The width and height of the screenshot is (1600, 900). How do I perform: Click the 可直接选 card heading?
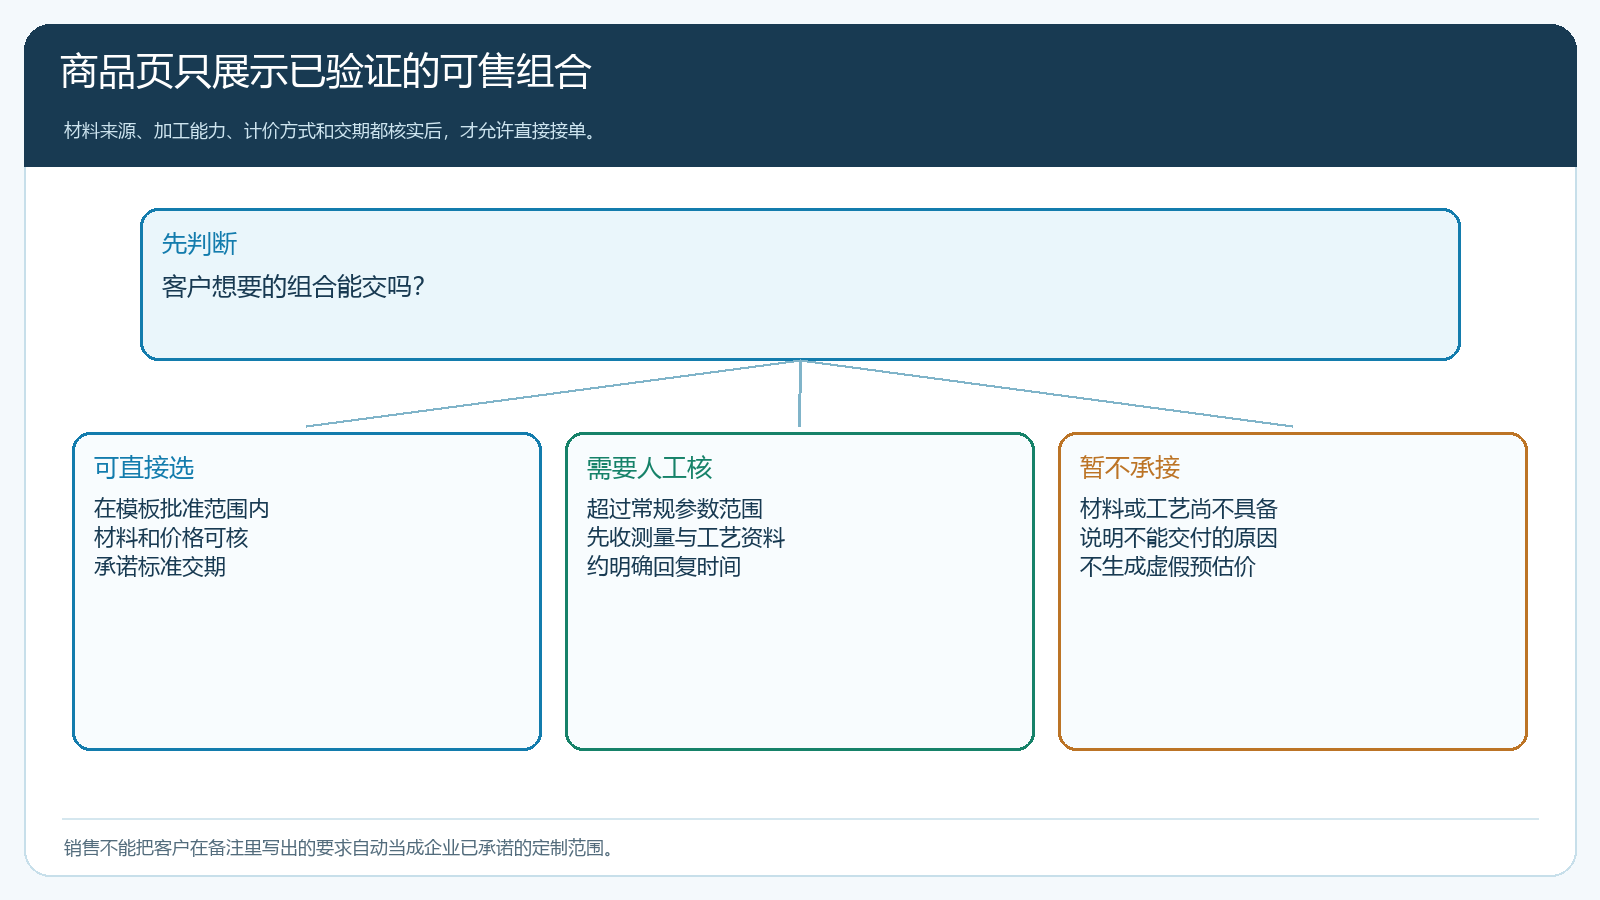point(144,468)
